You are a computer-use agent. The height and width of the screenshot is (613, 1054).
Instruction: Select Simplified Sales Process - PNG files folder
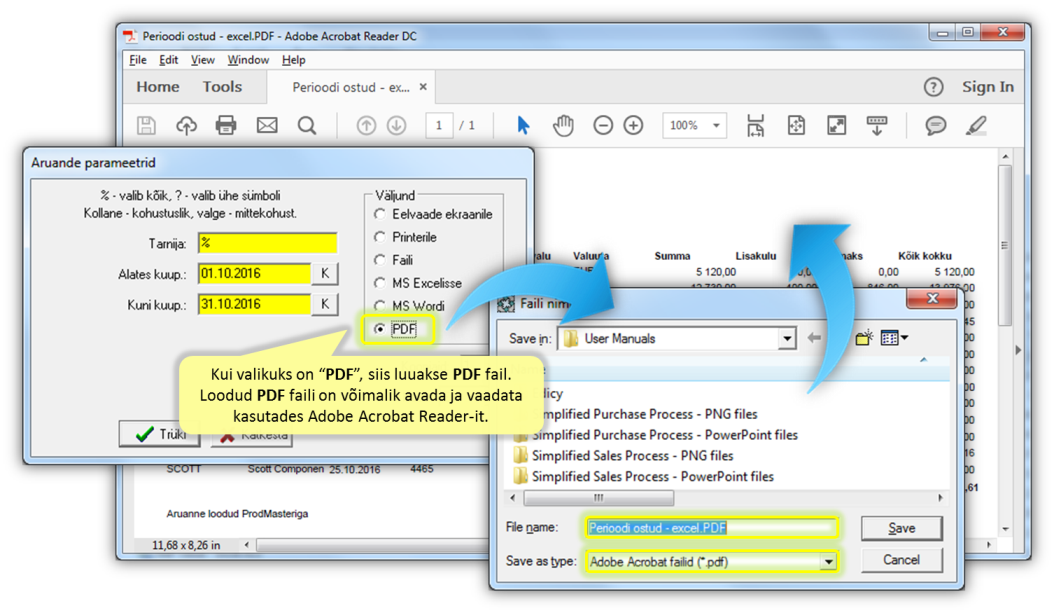pos(623,456)
